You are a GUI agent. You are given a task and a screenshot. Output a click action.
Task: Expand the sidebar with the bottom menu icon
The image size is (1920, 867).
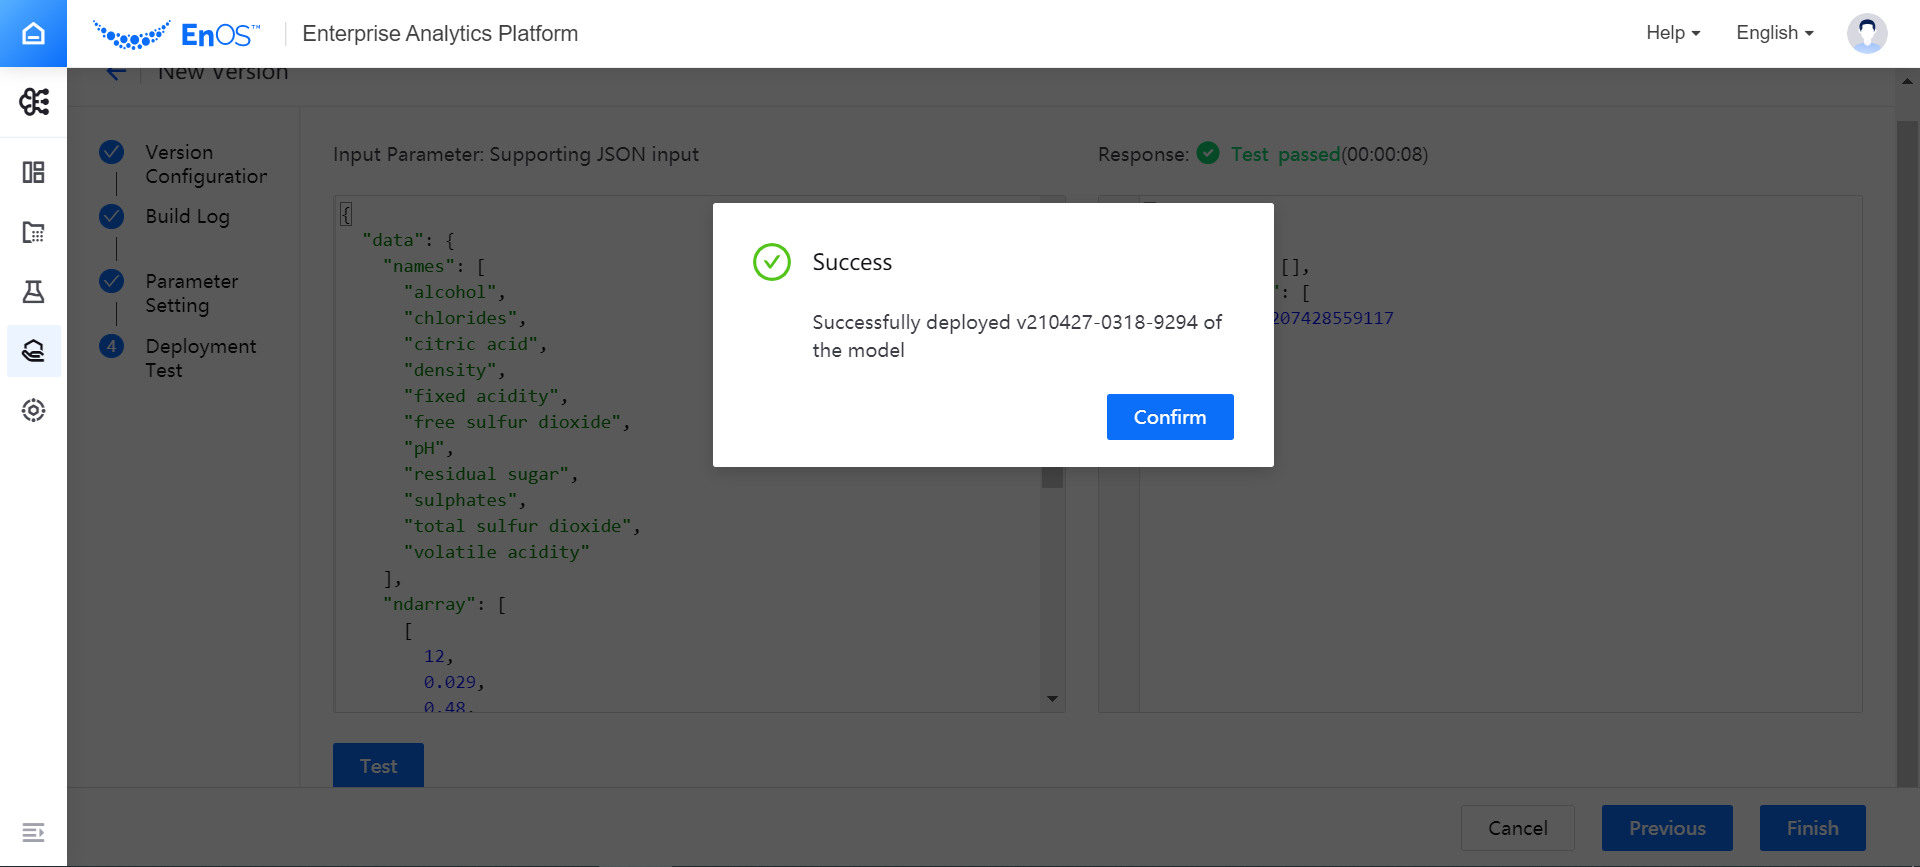point(33,832)
